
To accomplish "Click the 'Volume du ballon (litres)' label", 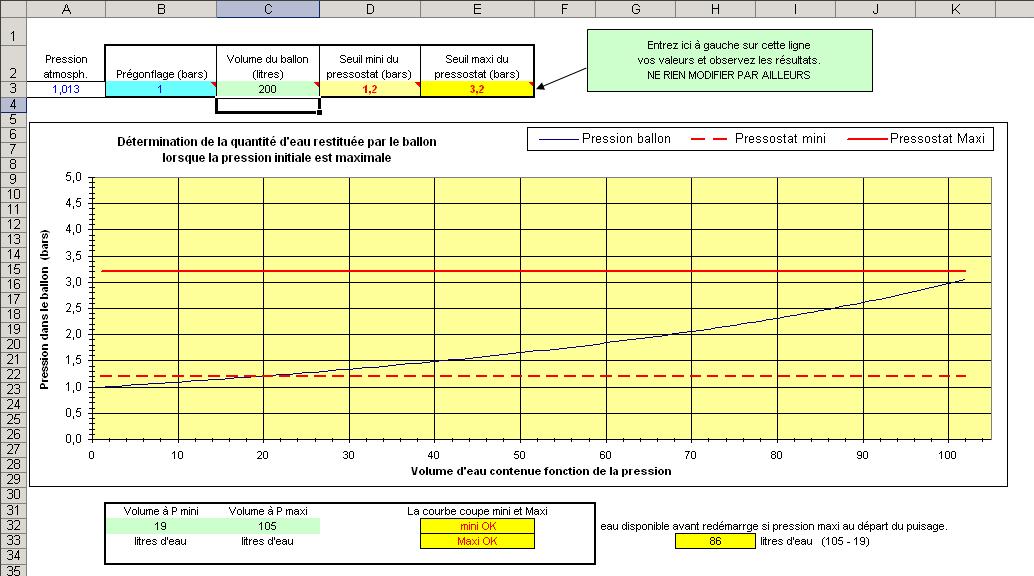I will coord(268,67).
